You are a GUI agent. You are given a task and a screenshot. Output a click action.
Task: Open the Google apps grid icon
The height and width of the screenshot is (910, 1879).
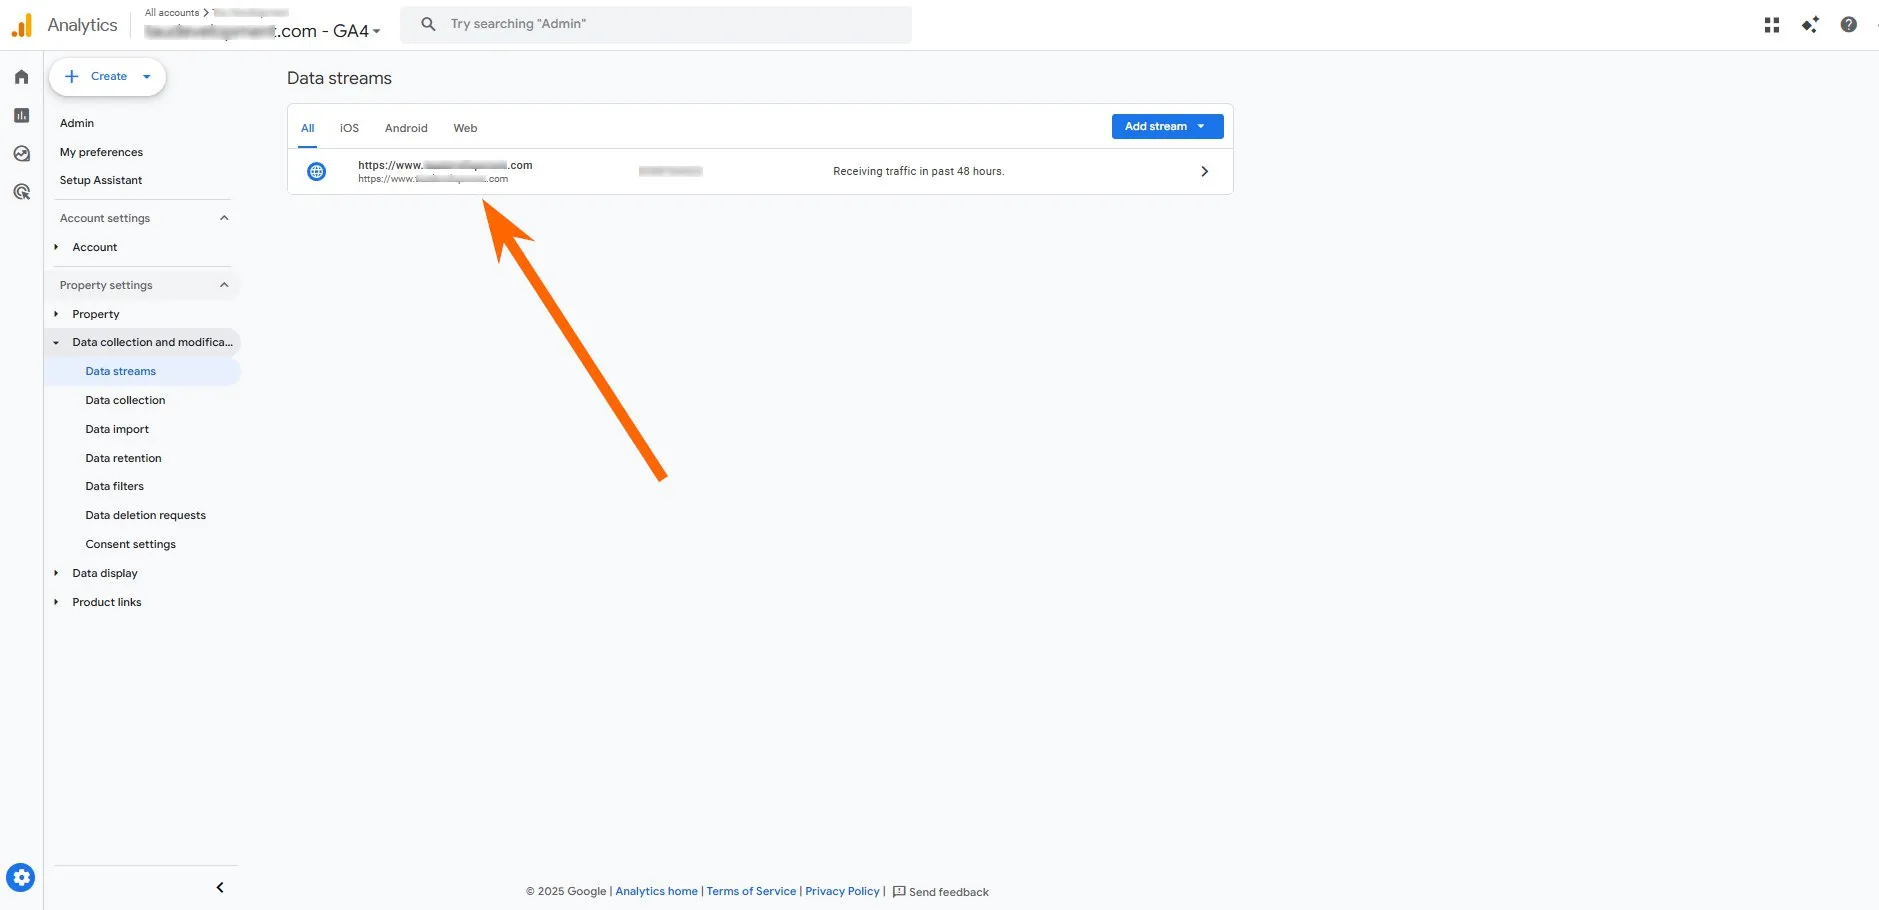pos(1771,25)
